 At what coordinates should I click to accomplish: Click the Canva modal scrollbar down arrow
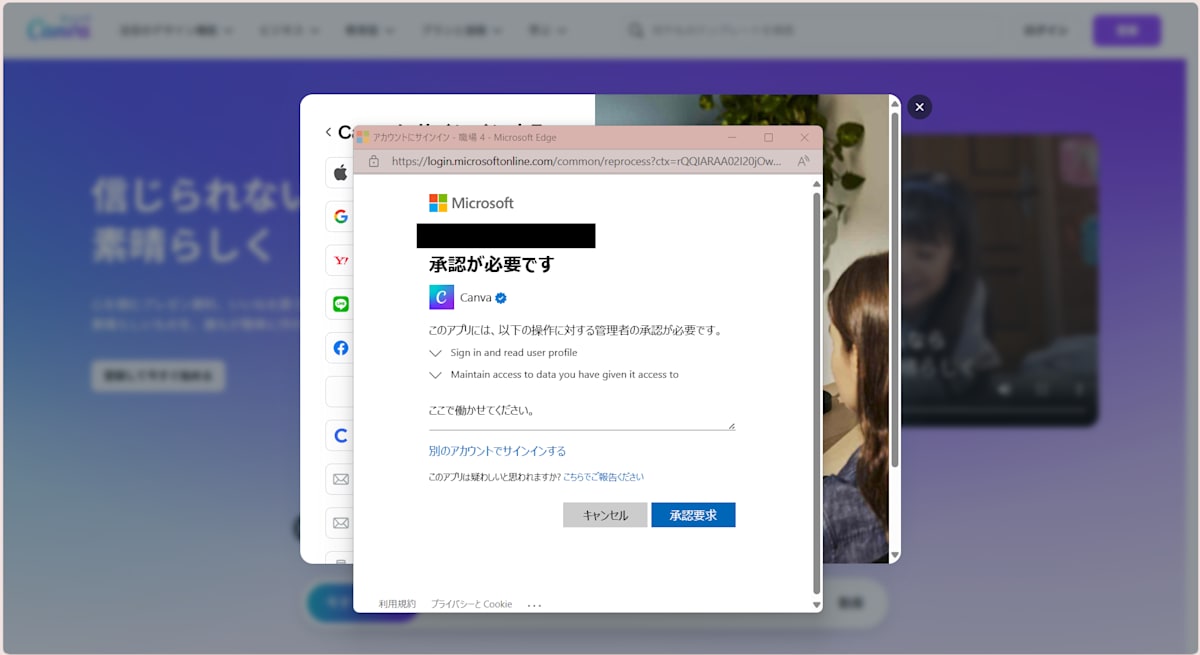pos(895,555)
